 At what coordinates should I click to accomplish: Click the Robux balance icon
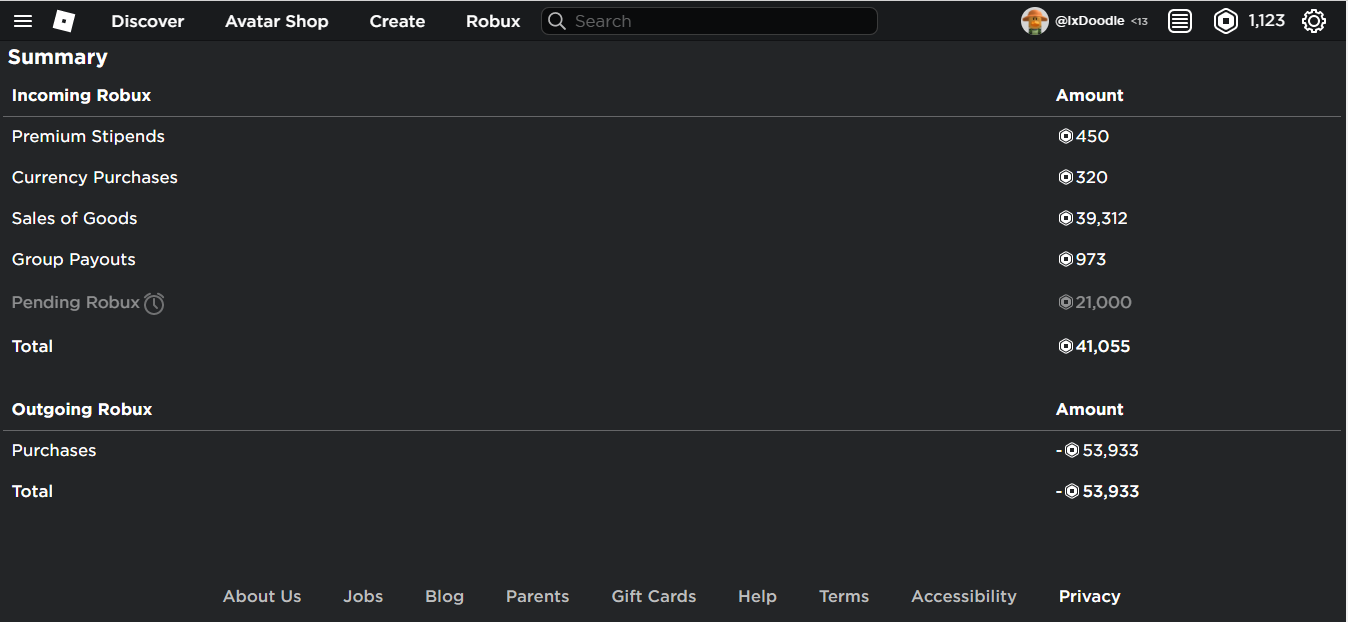click(x=1226, y=21)
